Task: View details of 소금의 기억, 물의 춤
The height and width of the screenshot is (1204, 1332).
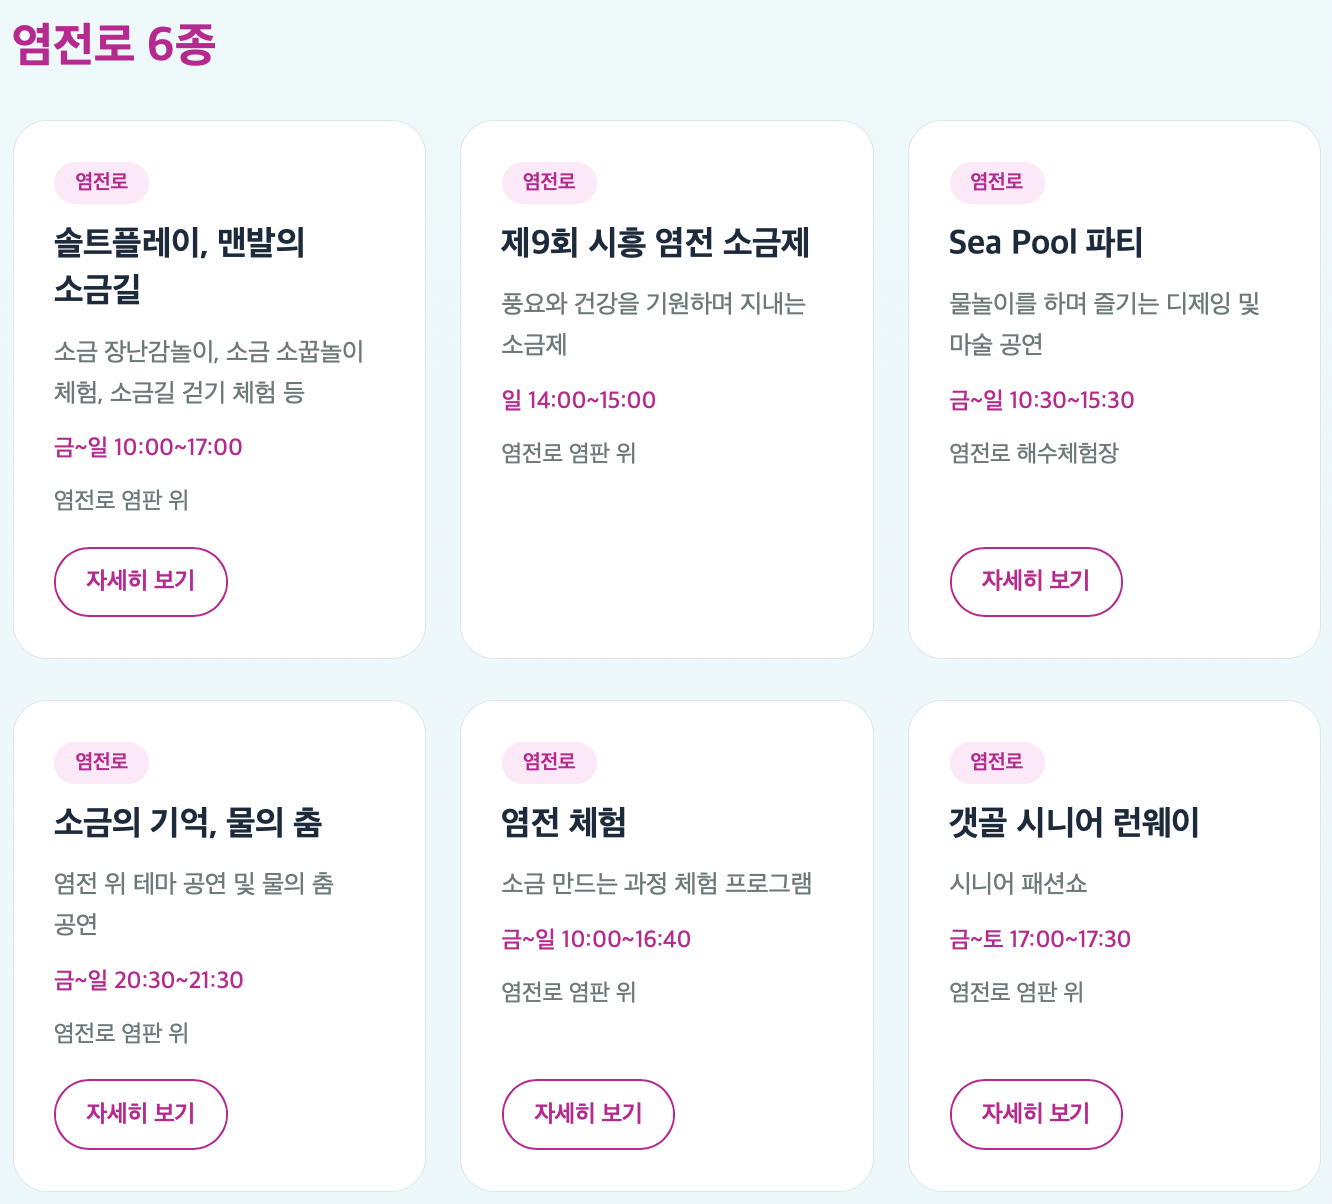Action: pos(140,1114)
